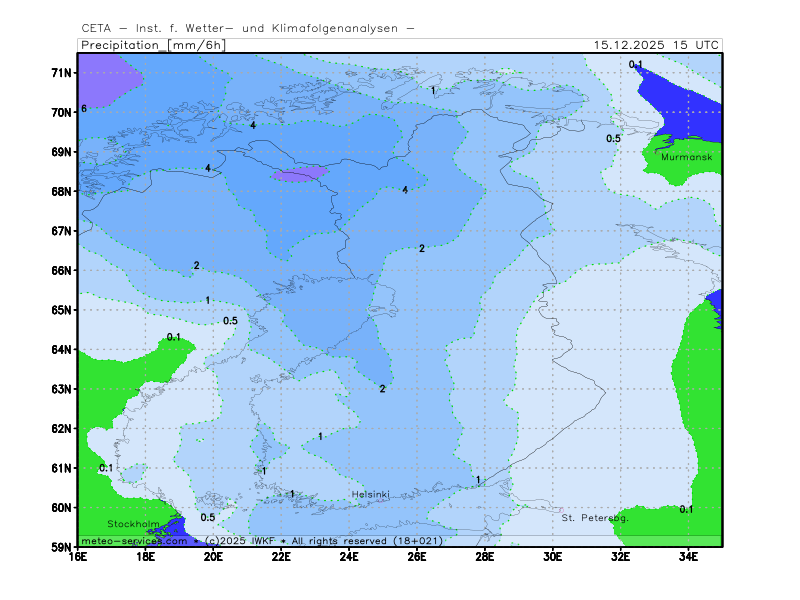Click the 71N latitude axis label
800x600 pixels.
[62, 73]
